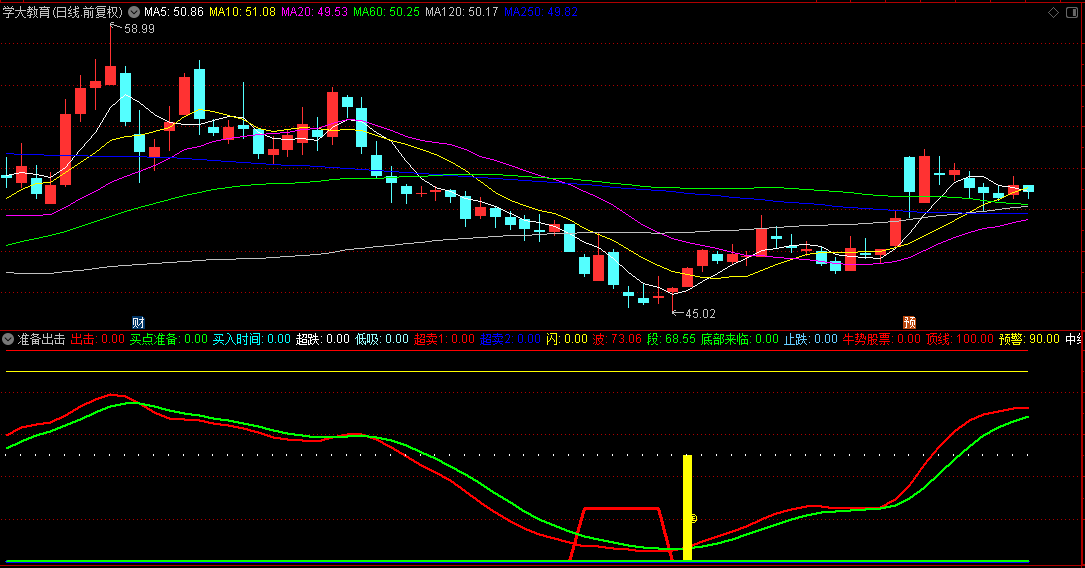The image size is (1085, 568).
Task: Open the dropdown next to 学大教育 title
Action: (134, 12)
